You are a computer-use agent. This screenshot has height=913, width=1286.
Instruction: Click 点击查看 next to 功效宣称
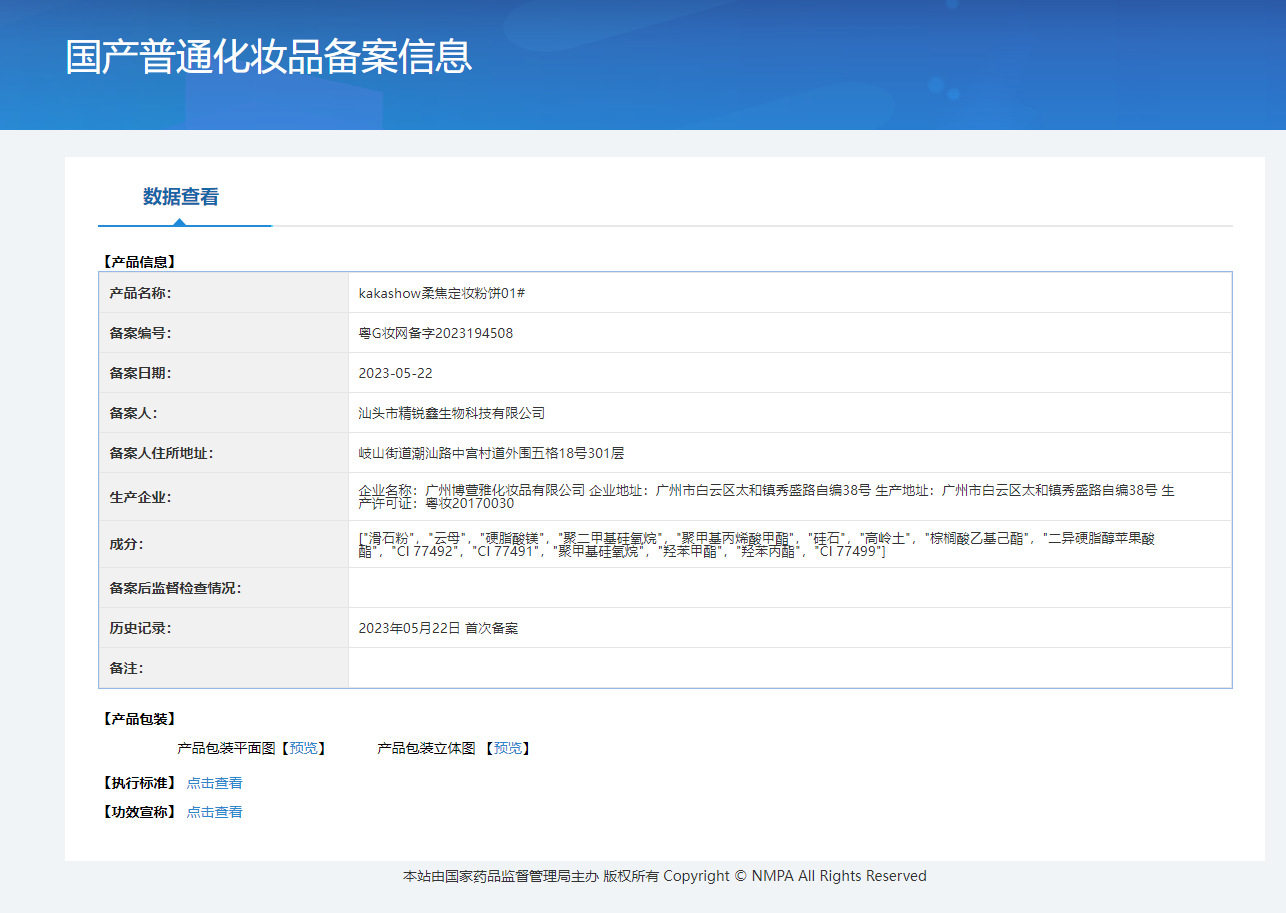(214, 812)
